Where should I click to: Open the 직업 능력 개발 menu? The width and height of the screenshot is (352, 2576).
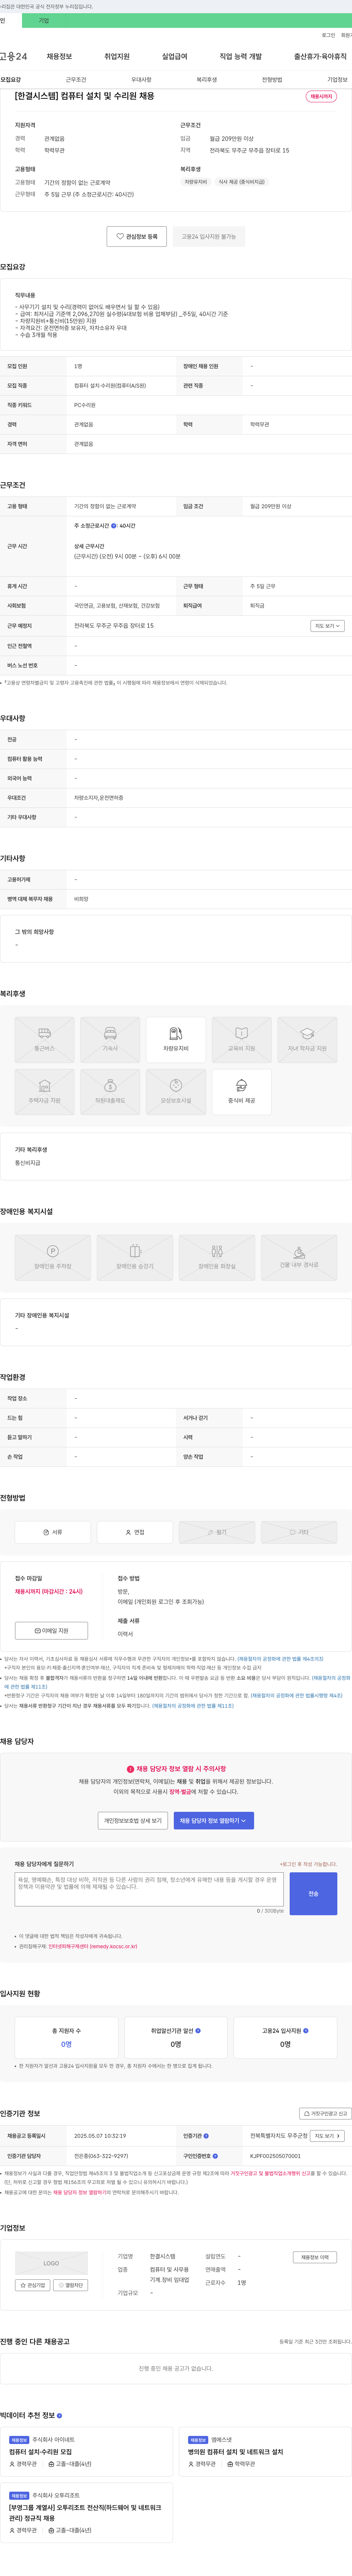(x=241, y=57)
